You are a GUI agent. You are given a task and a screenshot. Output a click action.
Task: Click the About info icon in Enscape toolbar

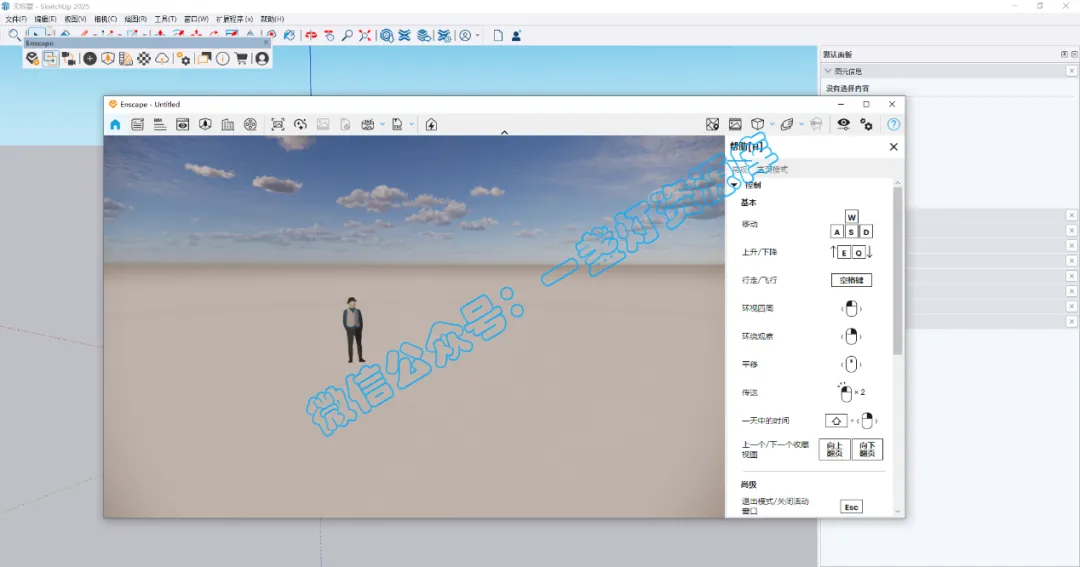tap(222, 59)
